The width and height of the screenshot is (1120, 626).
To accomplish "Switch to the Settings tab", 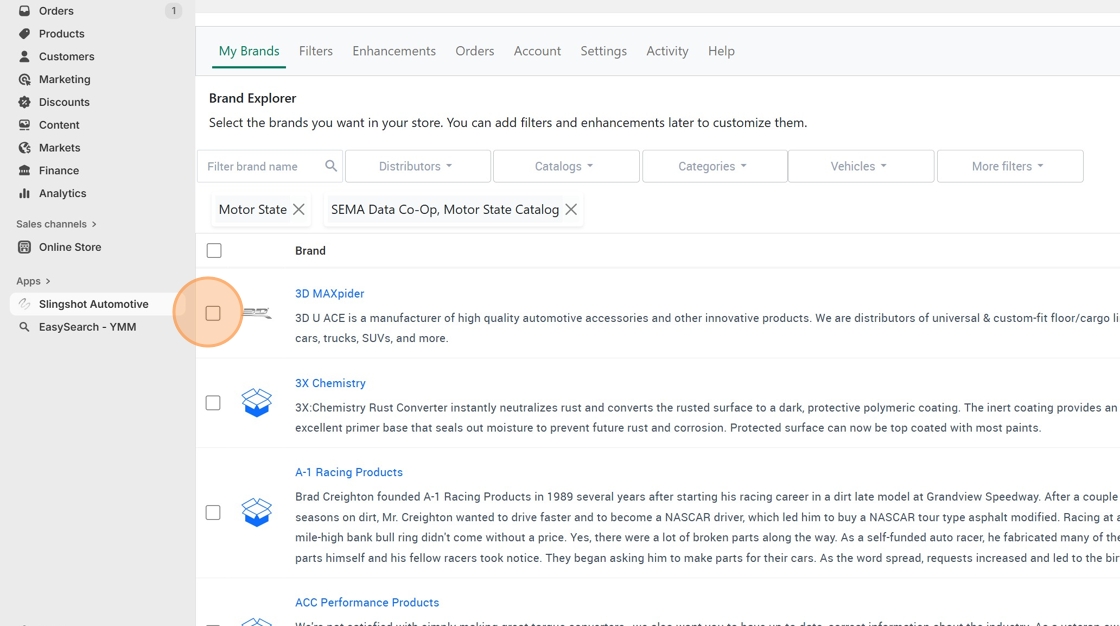I will tap(604, 51).
